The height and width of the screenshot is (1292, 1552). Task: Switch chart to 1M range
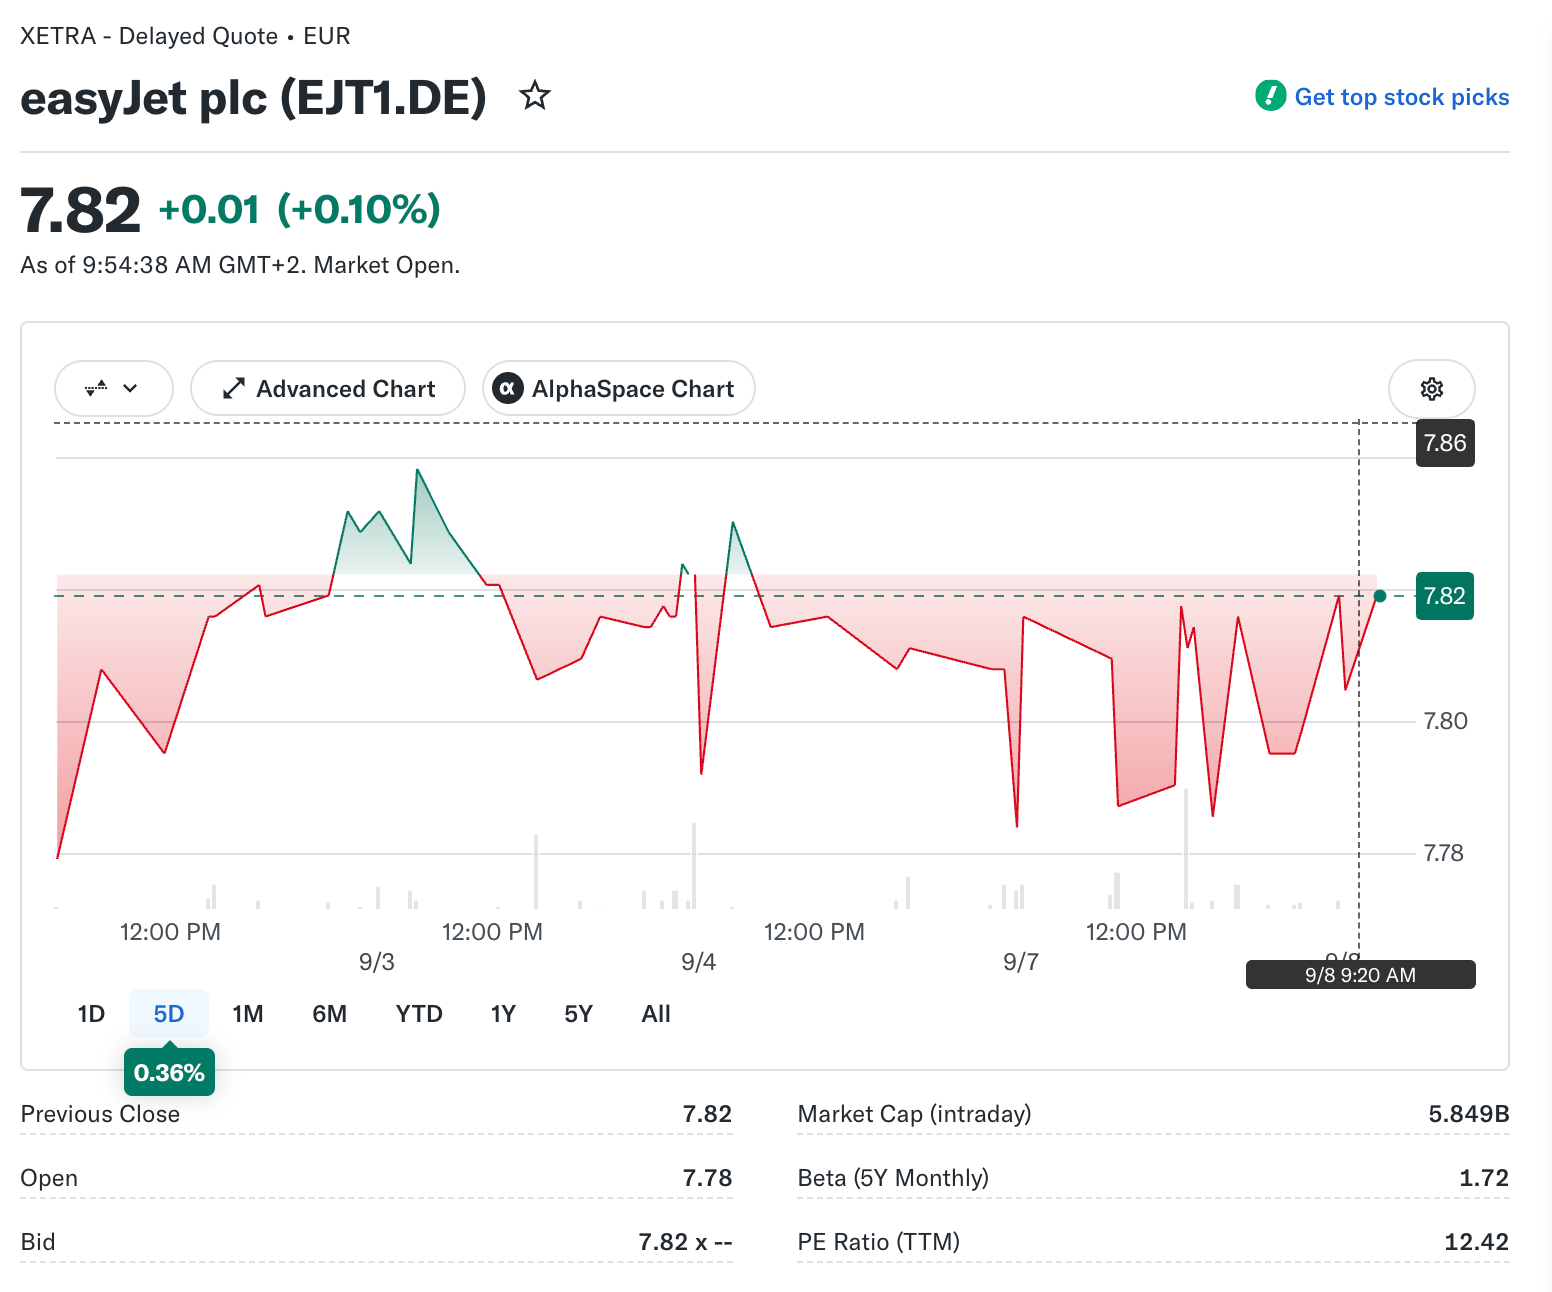248,1014
